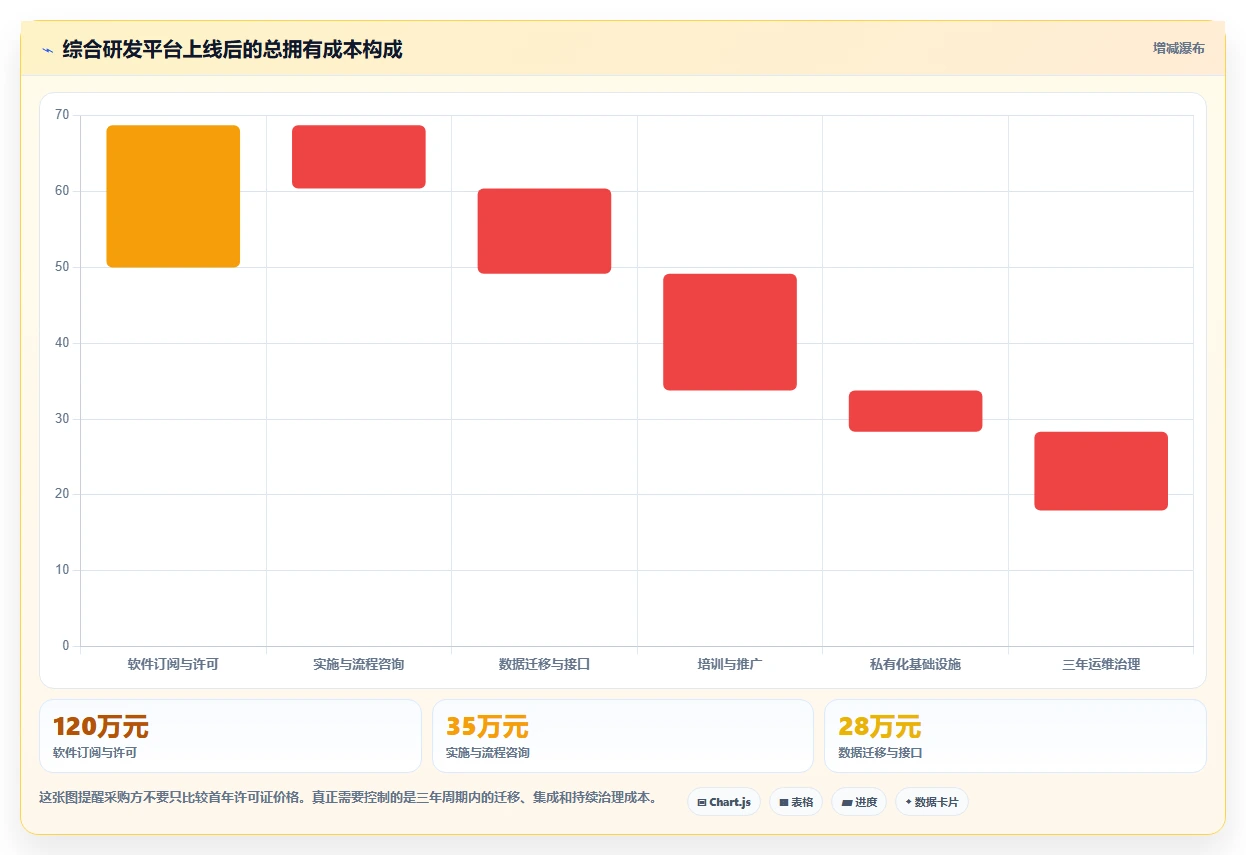This screenshot has width=1246, height=855.
Task: Click the footnote text starting 这张图提醒采购方
Action: click(x=348, y=797)
